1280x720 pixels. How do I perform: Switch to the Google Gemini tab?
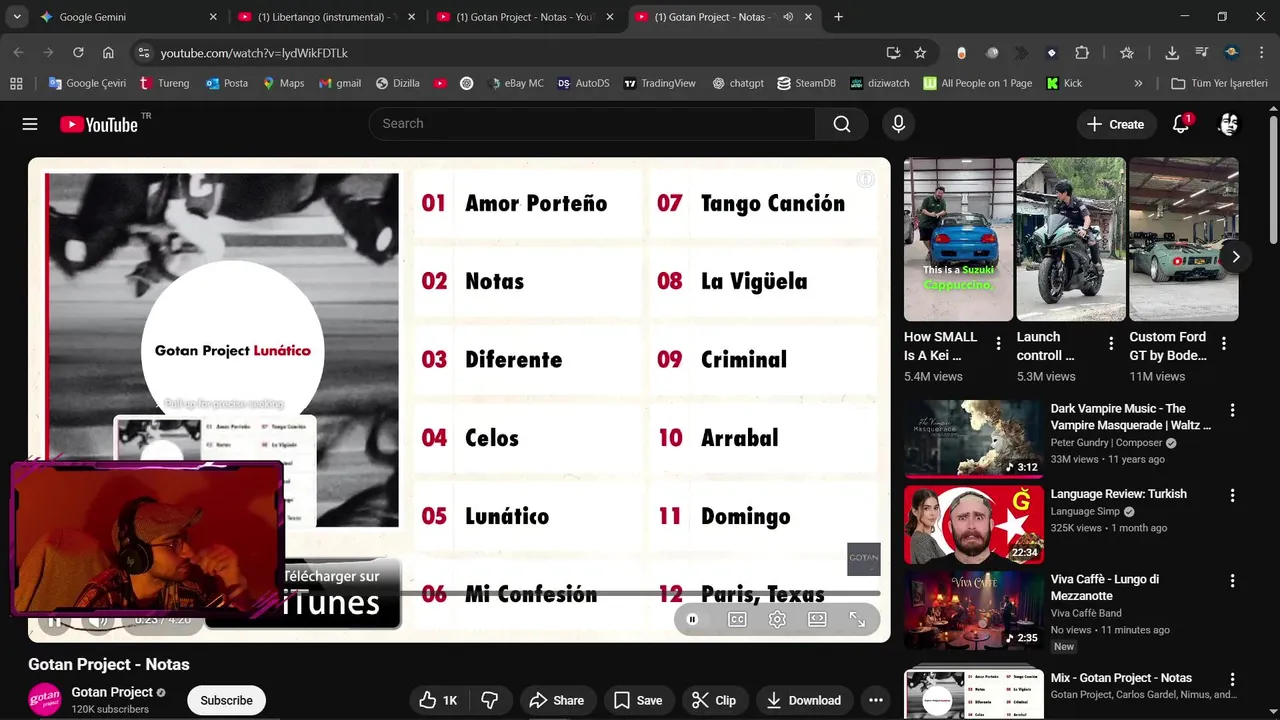pos(128,17)
